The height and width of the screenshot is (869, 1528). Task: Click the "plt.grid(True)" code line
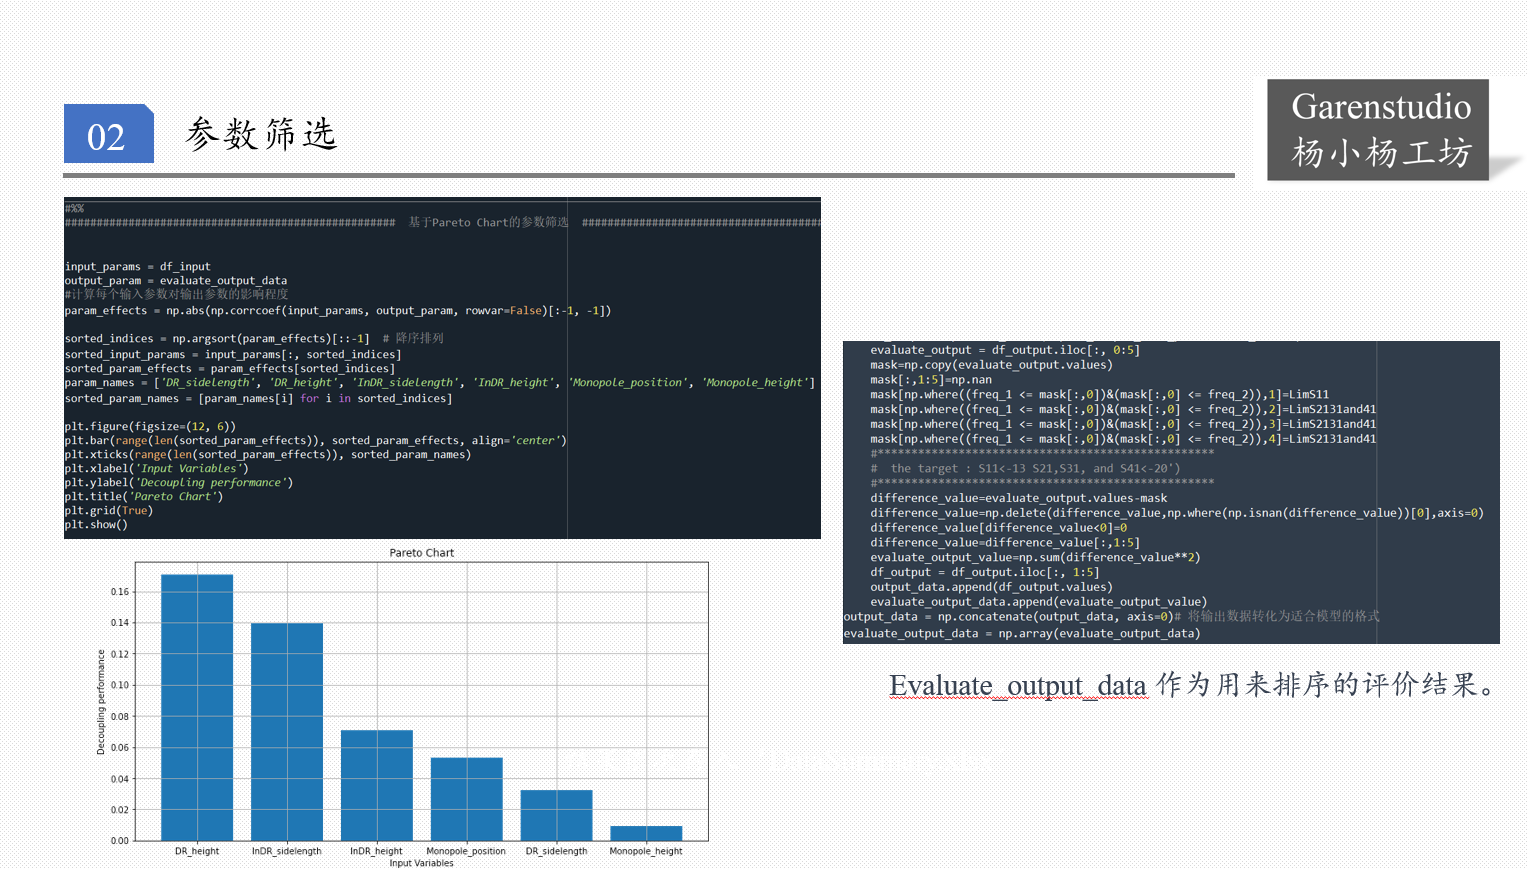[x=109, y=511]
